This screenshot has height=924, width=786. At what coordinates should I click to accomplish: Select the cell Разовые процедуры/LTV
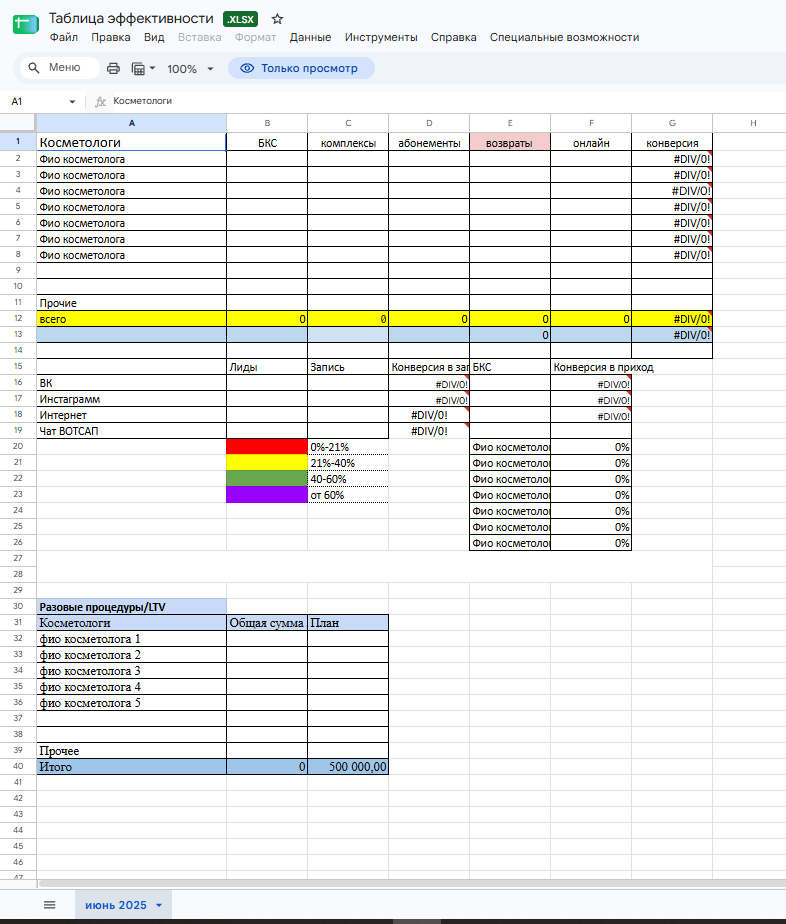point(131,606)
